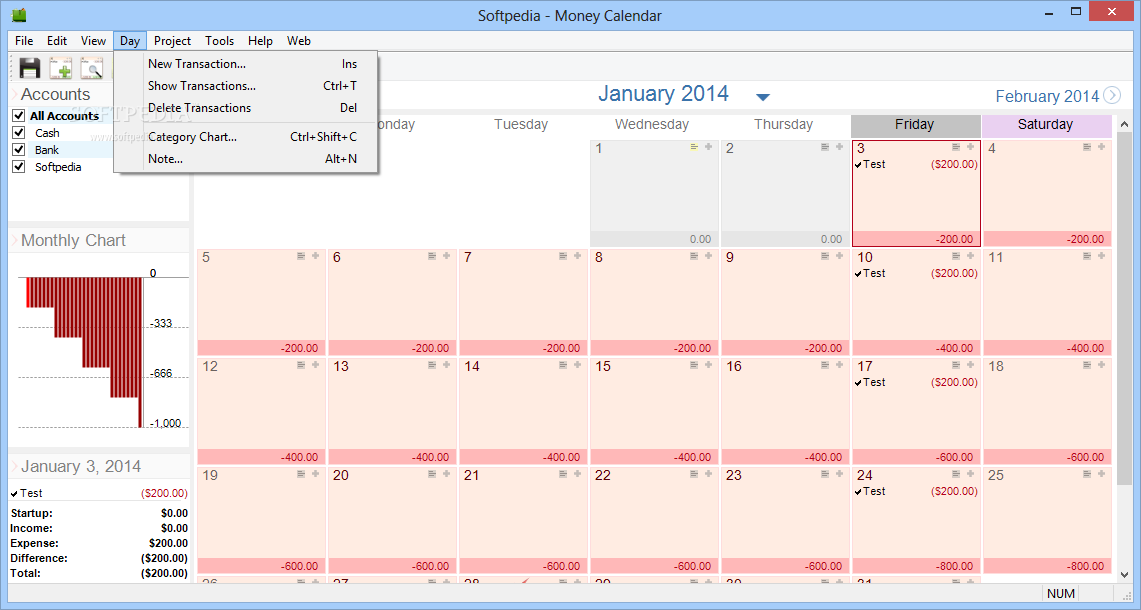Uncheck the Softpedia account checkbox
The image size is (1141, 610).
[x=19, y=167]
